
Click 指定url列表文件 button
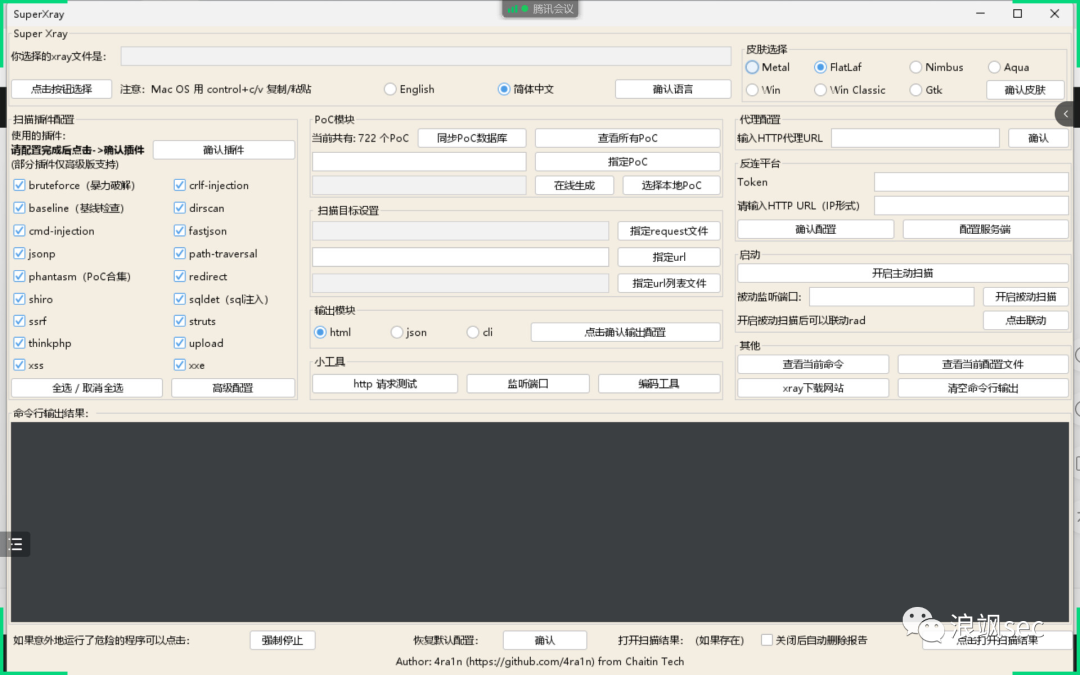[669, 283]
